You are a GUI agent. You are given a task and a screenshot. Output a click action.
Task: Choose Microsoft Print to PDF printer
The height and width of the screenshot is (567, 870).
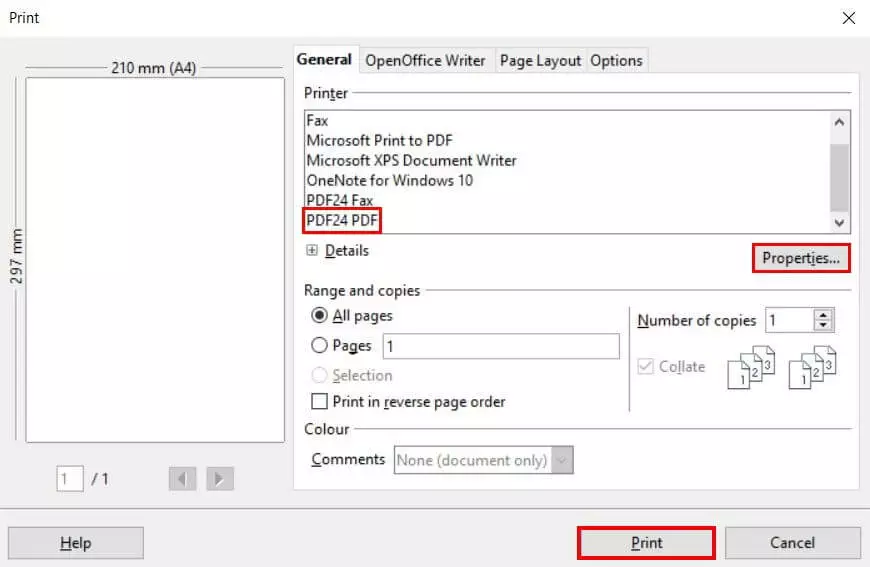pos(379,140)
